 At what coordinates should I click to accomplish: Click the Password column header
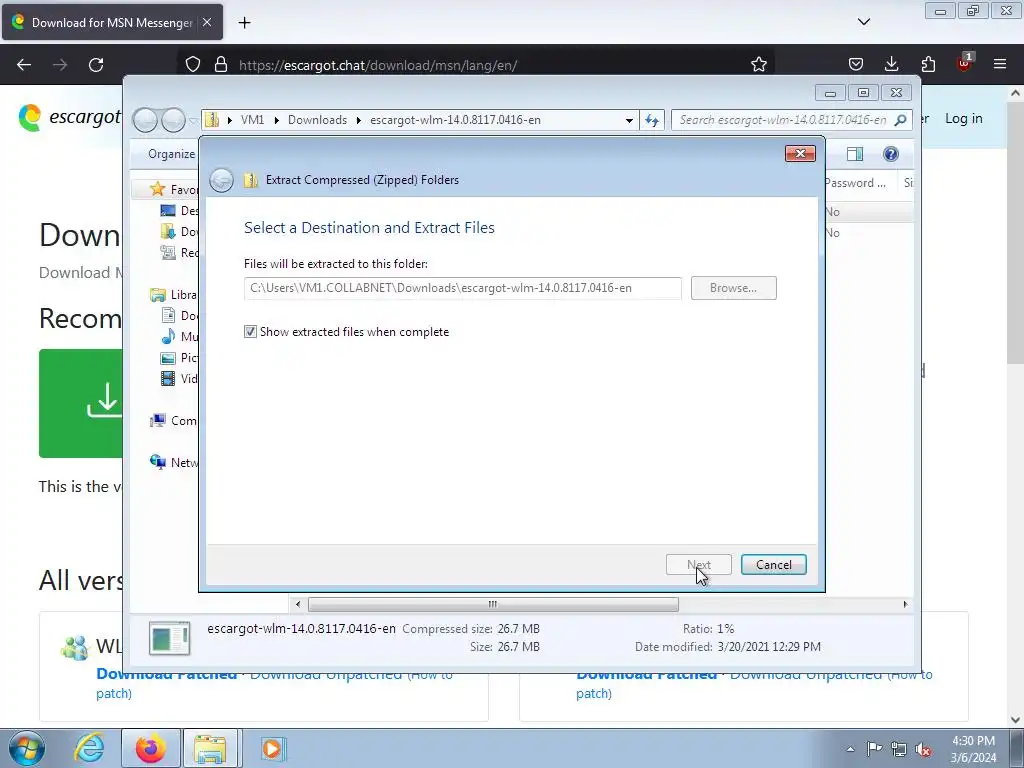(856, 183)
